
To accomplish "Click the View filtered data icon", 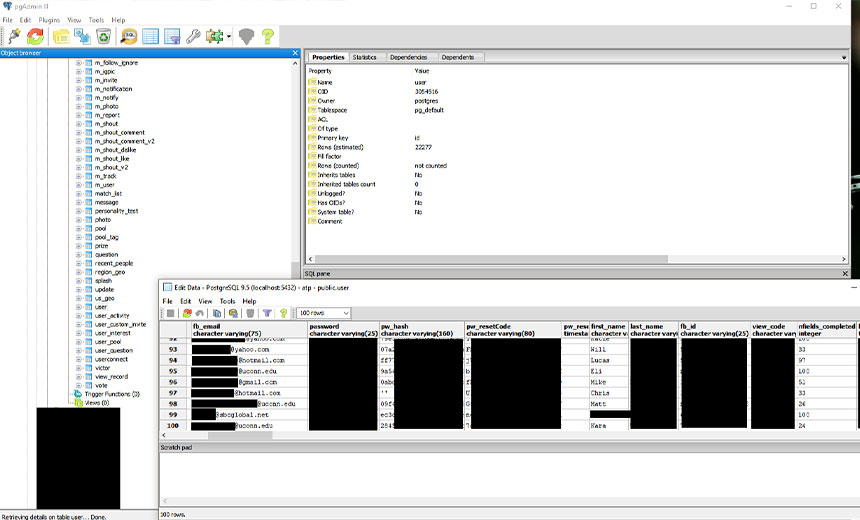I will coord(172,37).
